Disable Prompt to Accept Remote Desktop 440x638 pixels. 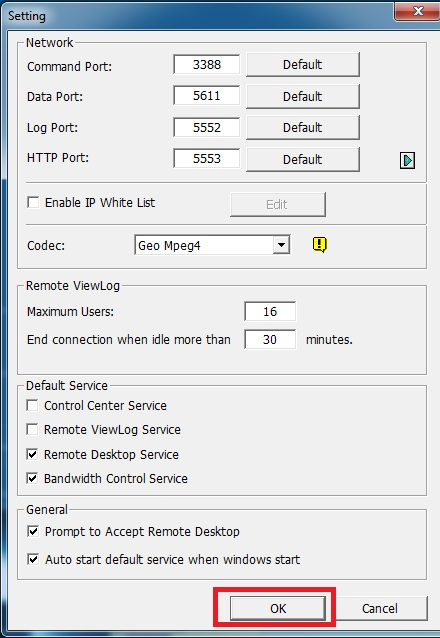click(x=33, y=531)
